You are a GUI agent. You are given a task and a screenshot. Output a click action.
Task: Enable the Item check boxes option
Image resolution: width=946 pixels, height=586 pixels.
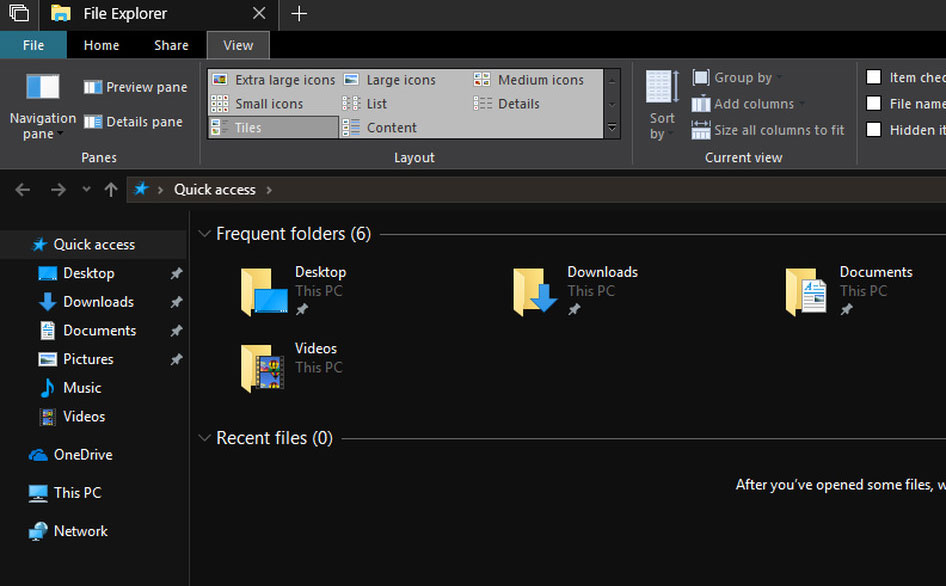[x=874, y=77]
